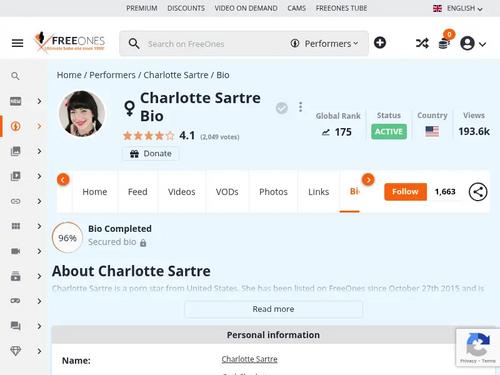Switch to the Photos tab
Image resolution: width=500 pixels, height=375 pixels.
pyautogui.click(x=273, y=192)
